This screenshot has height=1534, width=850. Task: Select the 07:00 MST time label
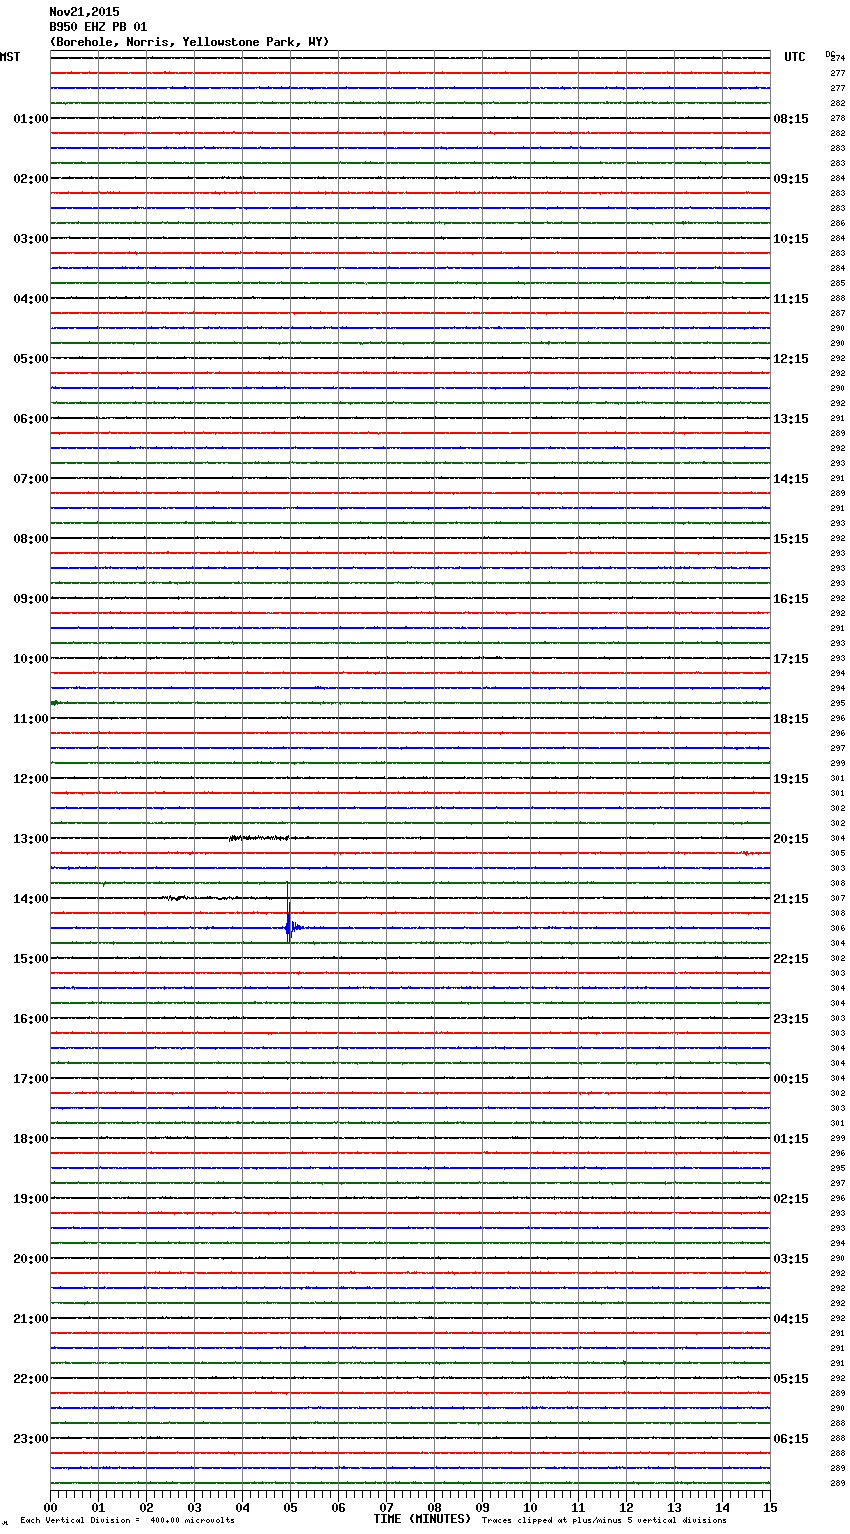31,479
